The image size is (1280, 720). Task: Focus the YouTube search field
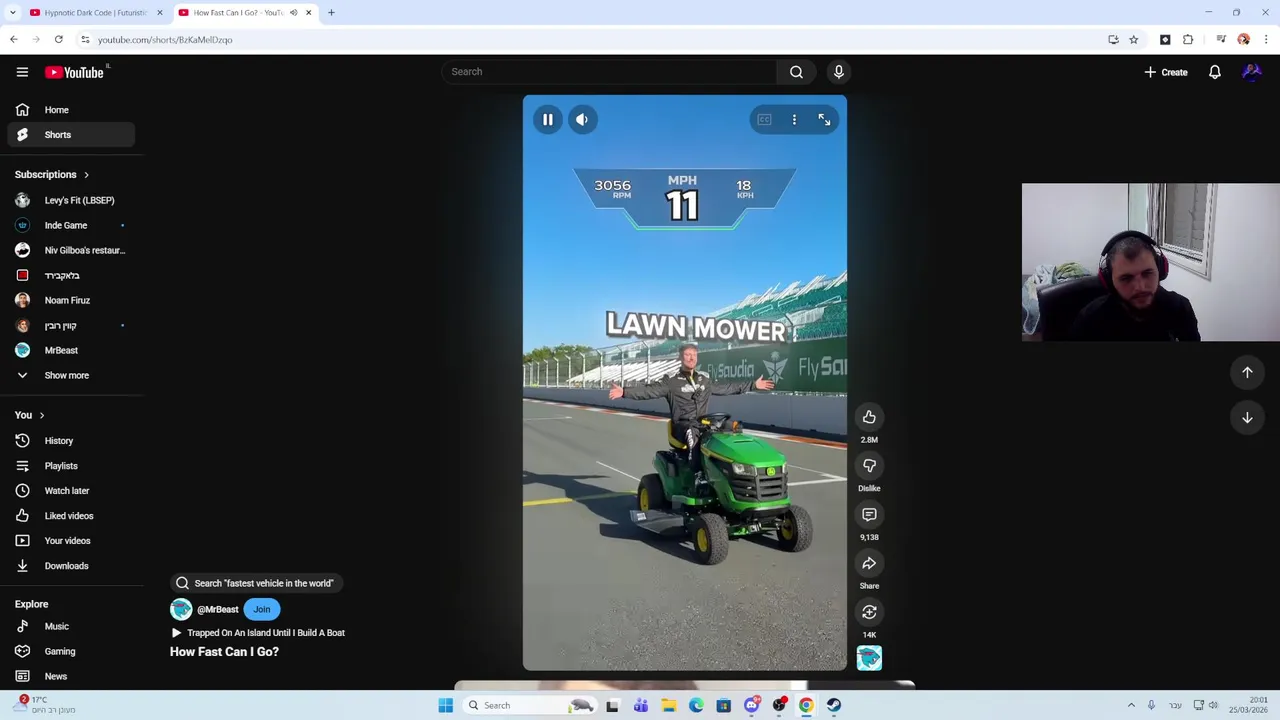[609, 72]
